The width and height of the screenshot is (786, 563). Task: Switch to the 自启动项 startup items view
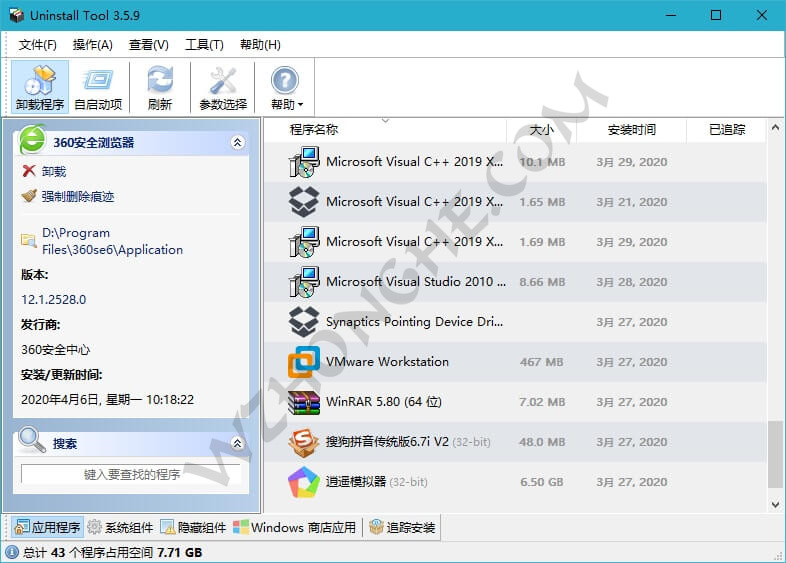point(98,87)
